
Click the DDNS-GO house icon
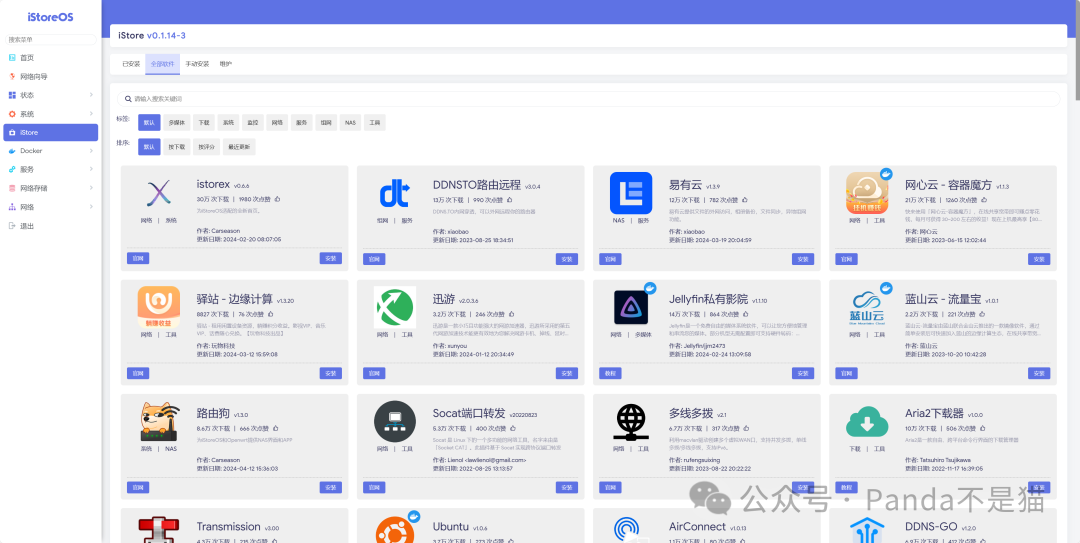[x=867, y=531]
